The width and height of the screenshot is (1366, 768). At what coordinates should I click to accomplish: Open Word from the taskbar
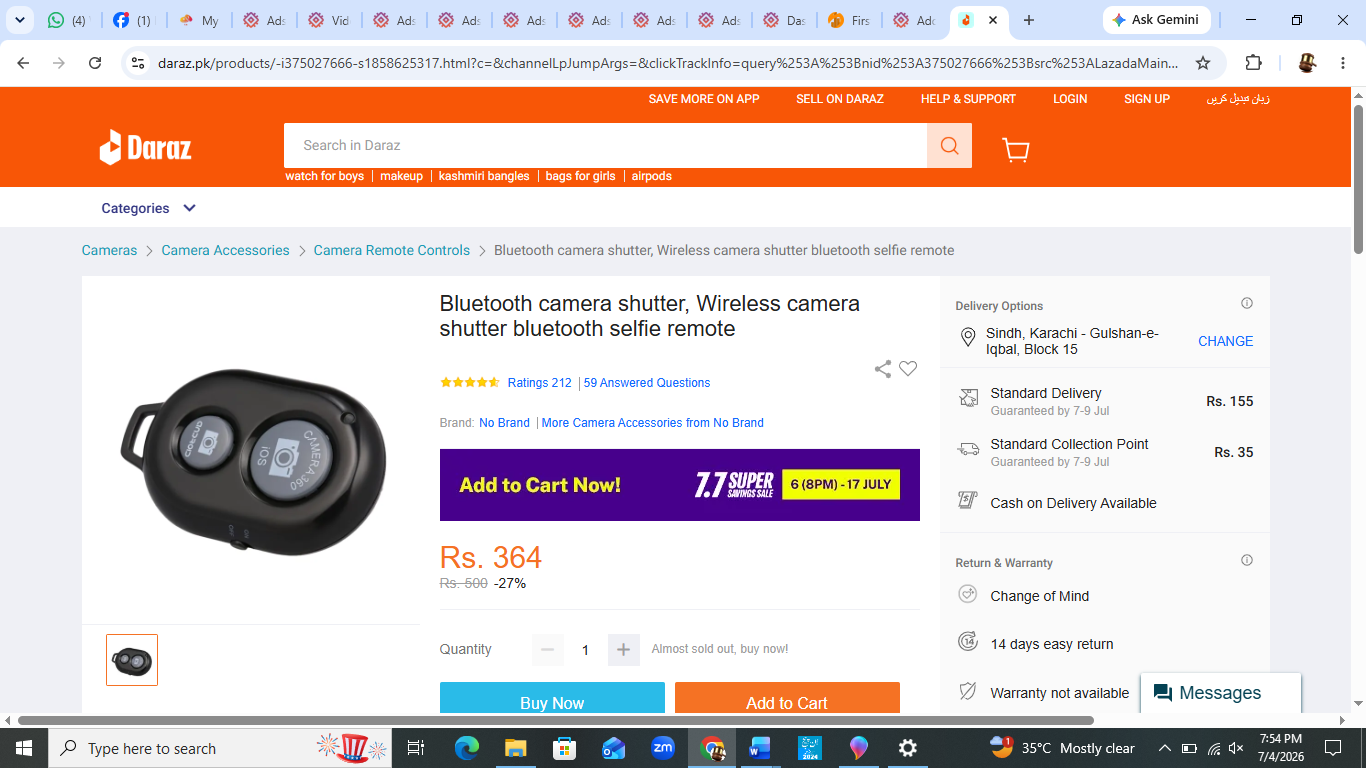(x=760, y=748)
